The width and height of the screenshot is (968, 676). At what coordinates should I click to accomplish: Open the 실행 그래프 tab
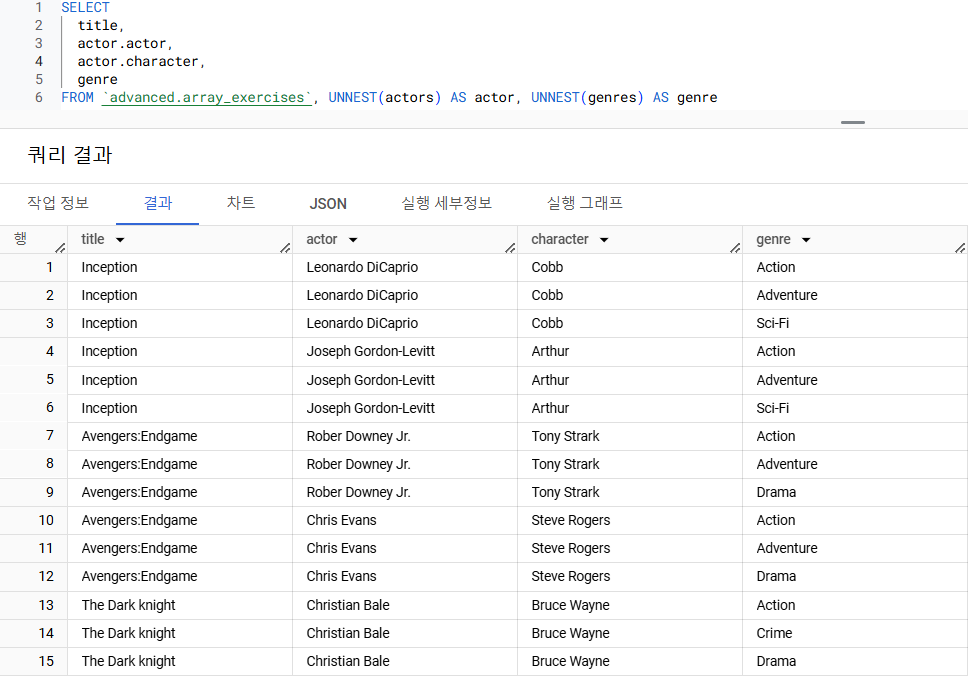(585, 203)
